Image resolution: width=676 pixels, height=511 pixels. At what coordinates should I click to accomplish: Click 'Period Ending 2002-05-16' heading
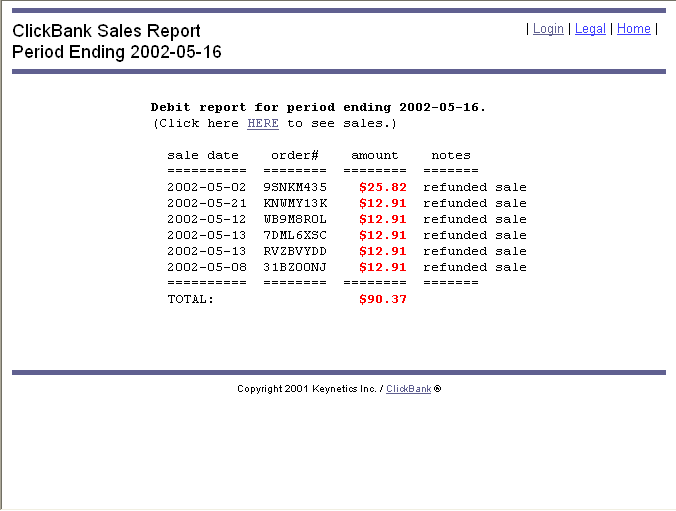[x=117, y=52]
